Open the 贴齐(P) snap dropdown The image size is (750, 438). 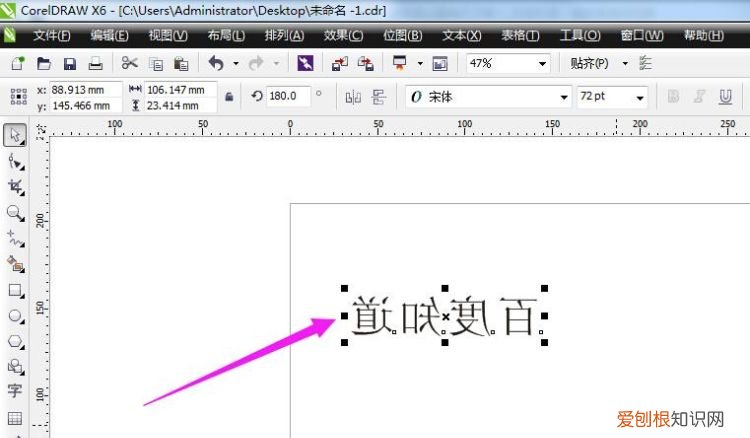click(625, 63)
